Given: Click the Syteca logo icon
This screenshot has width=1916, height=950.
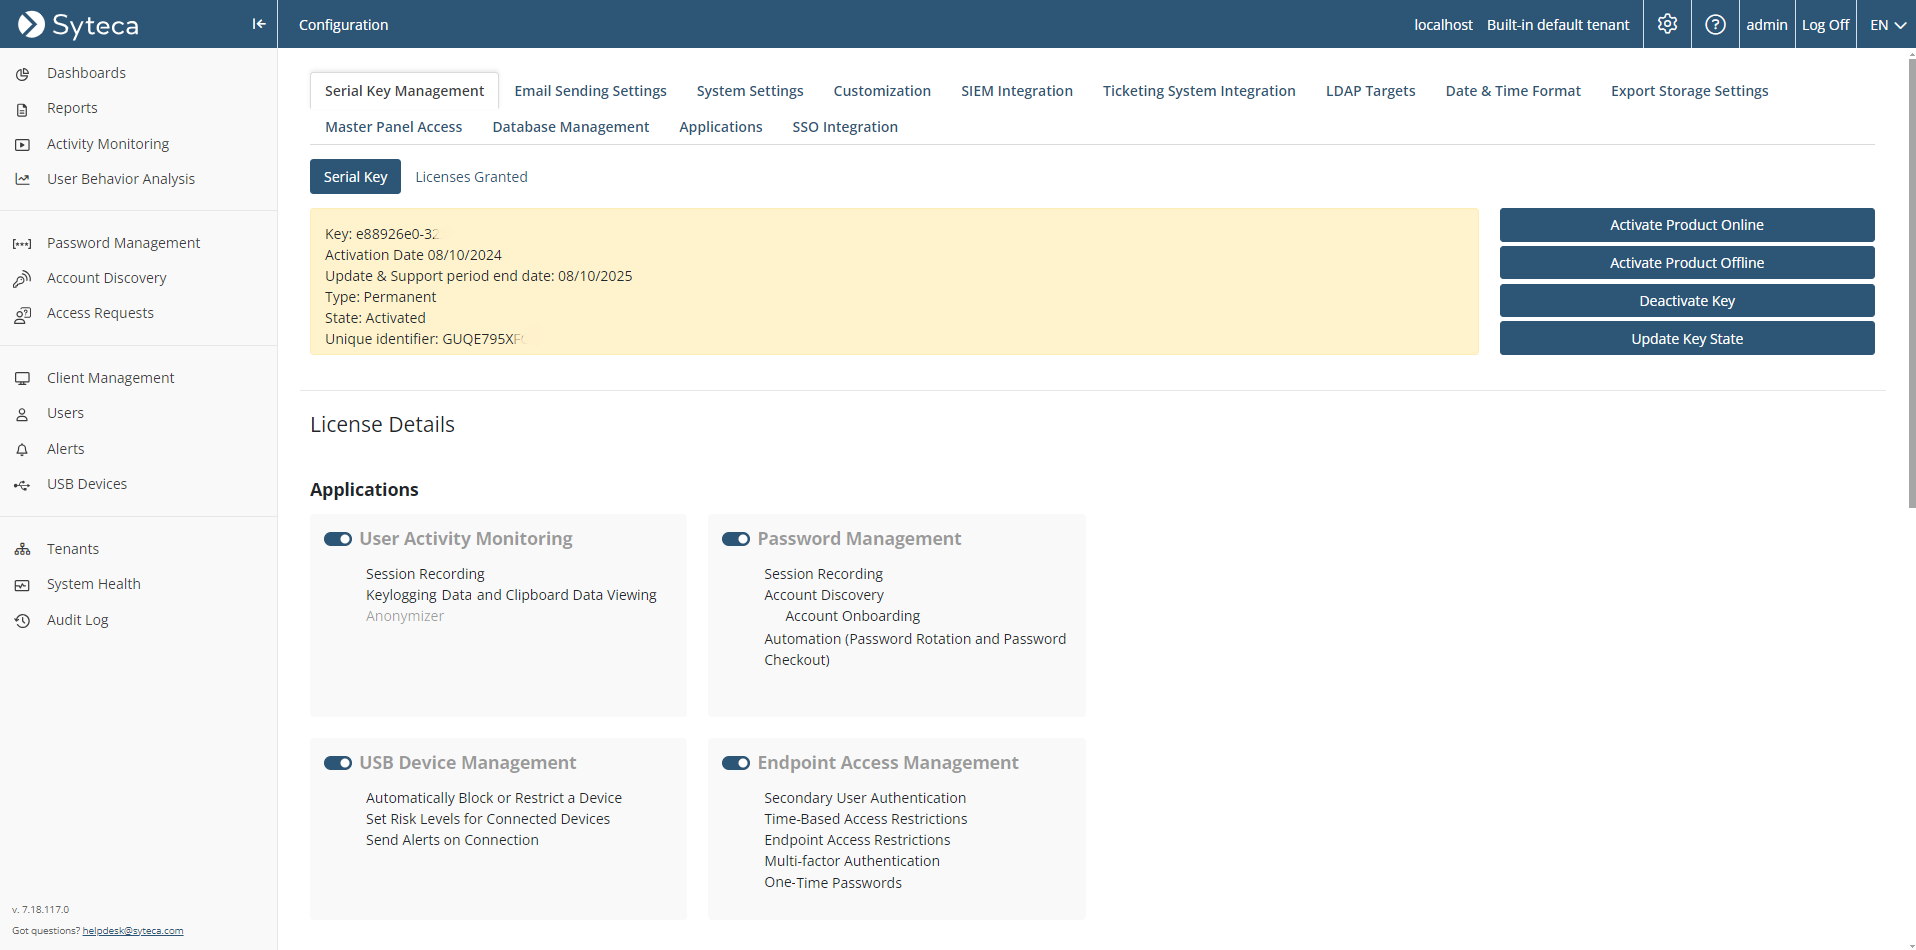Looking at the screenshot, I should click(x=31, y=24).
